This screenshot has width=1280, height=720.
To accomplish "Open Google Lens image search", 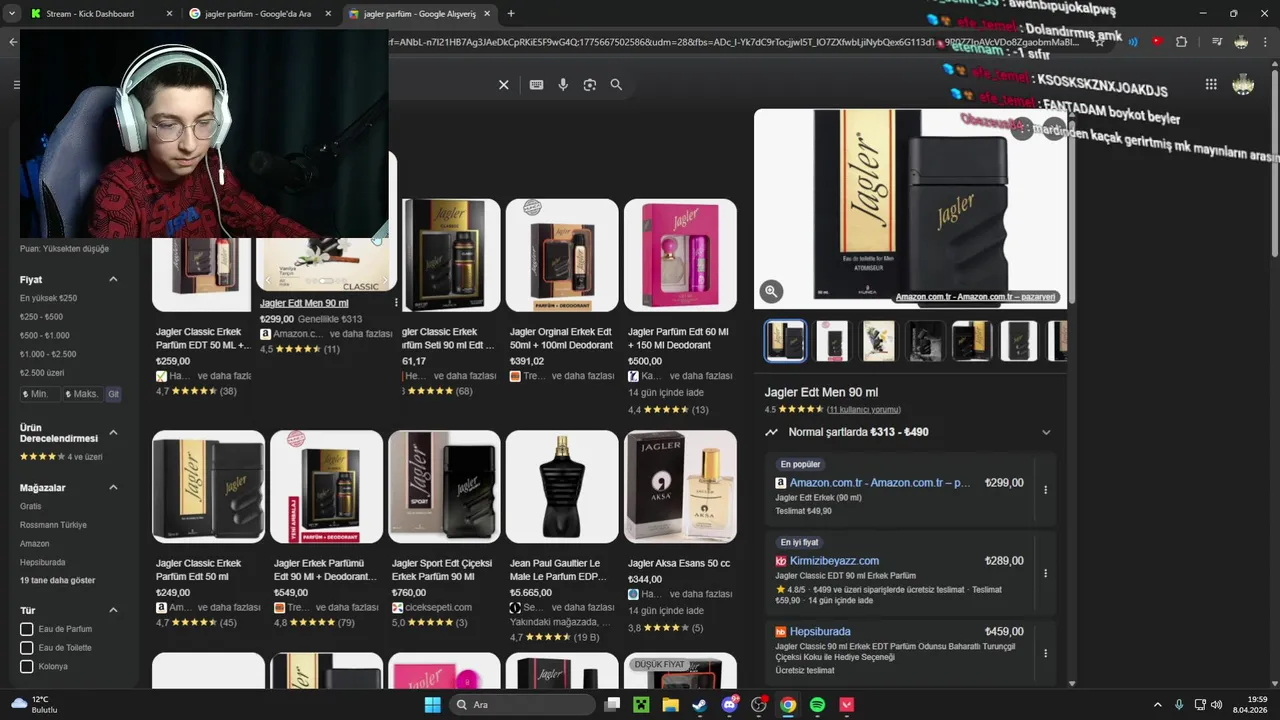I will click(x=590, y=85).
